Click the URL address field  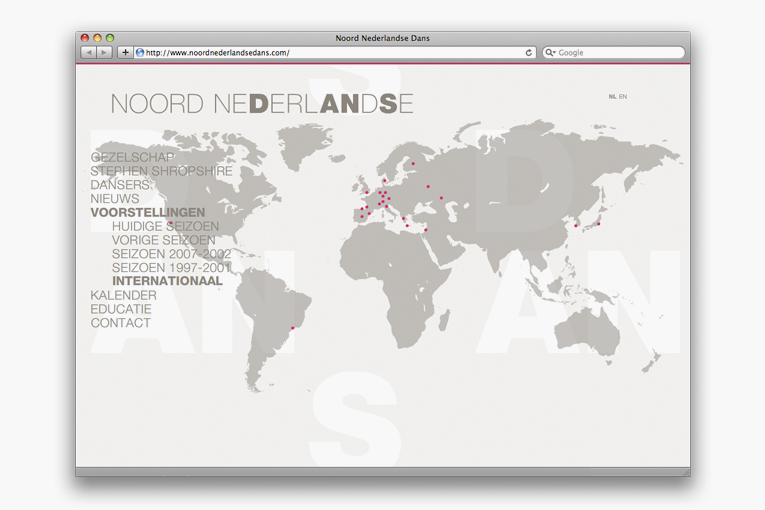pyautogui.click(x=335, y=52)
